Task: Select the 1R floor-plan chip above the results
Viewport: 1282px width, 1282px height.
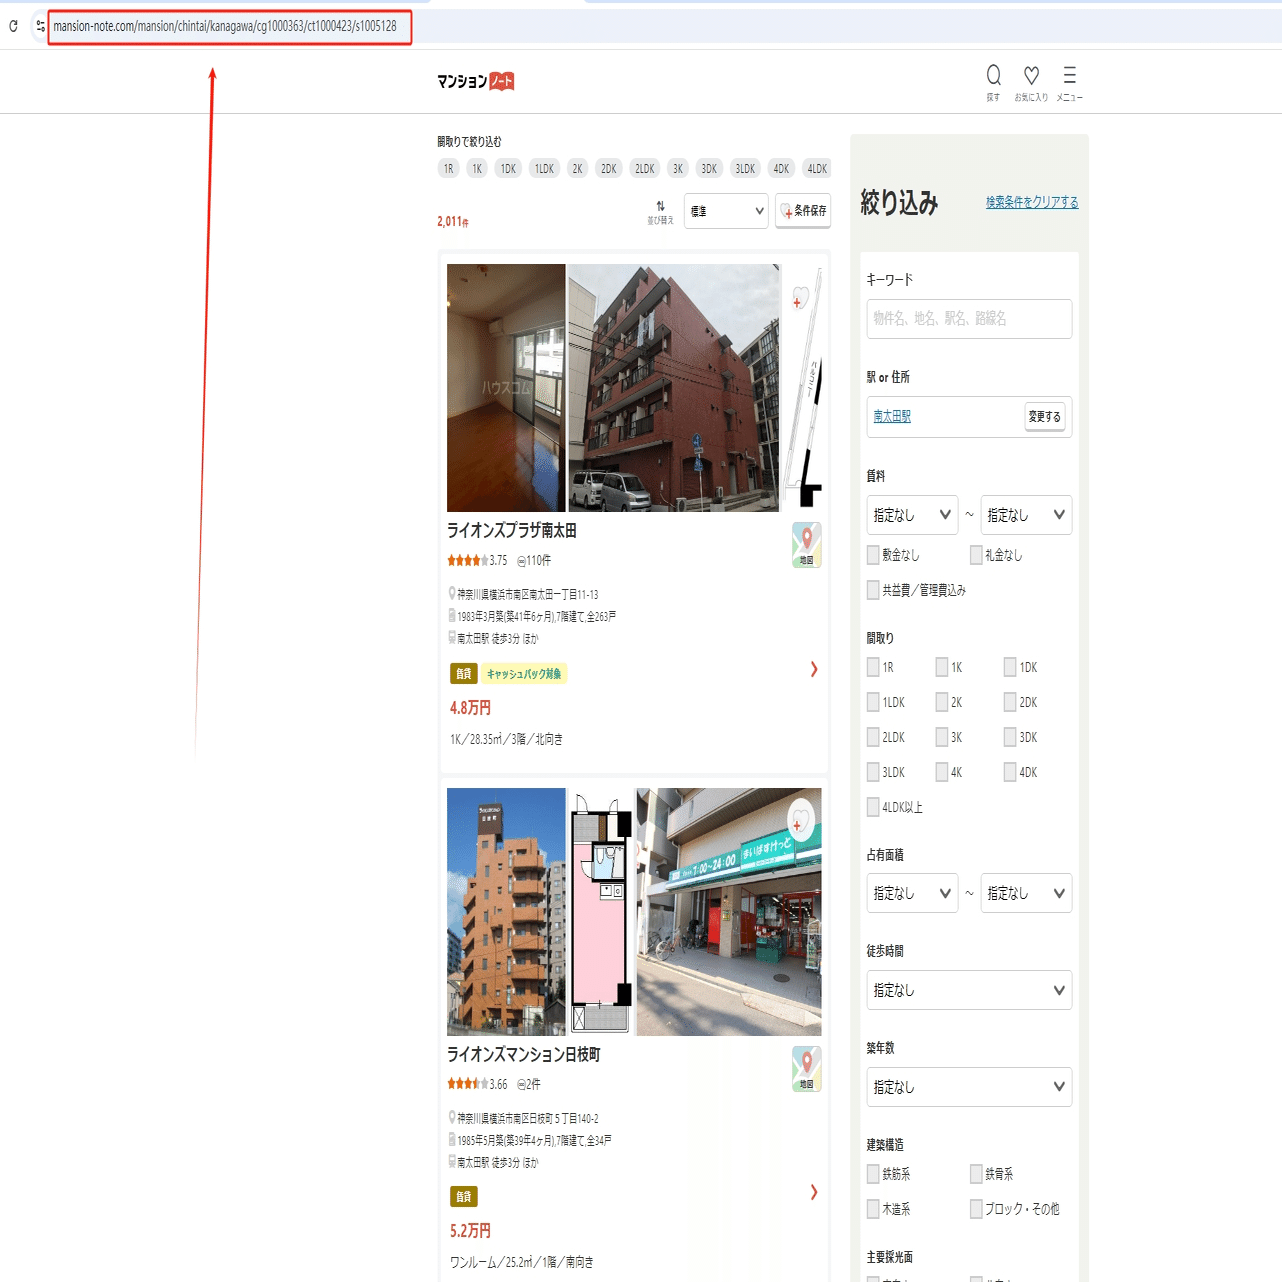Action: tap(449, 169)
